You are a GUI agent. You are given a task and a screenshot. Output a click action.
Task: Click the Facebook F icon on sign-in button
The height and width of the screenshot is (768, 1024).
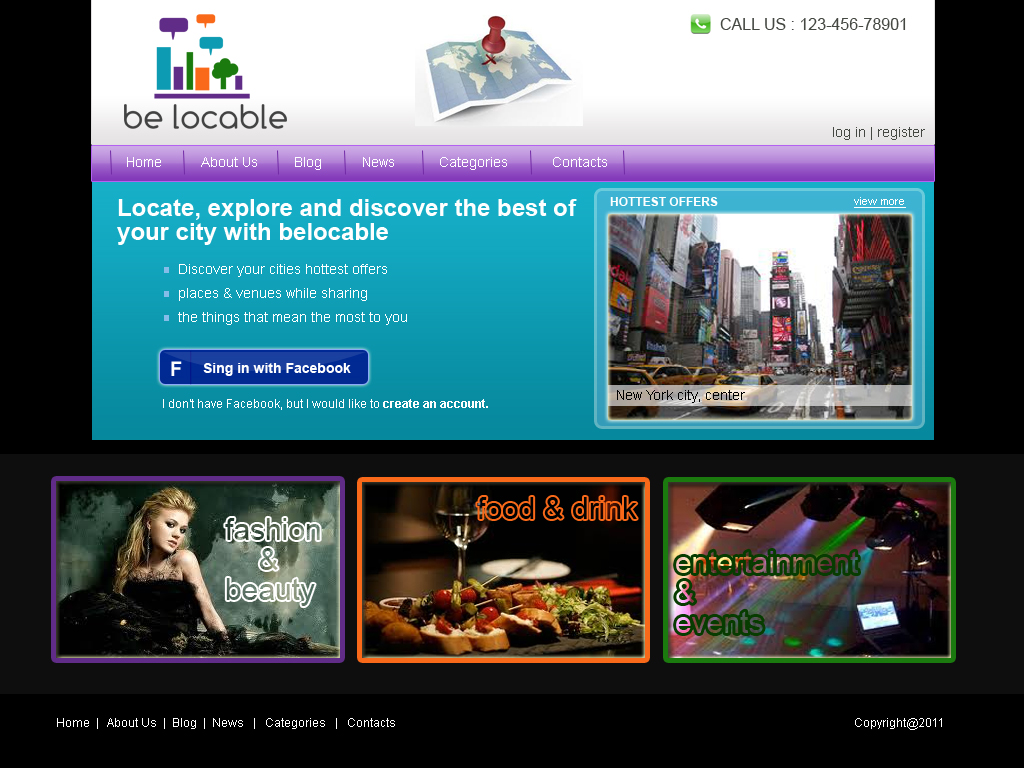176,368
